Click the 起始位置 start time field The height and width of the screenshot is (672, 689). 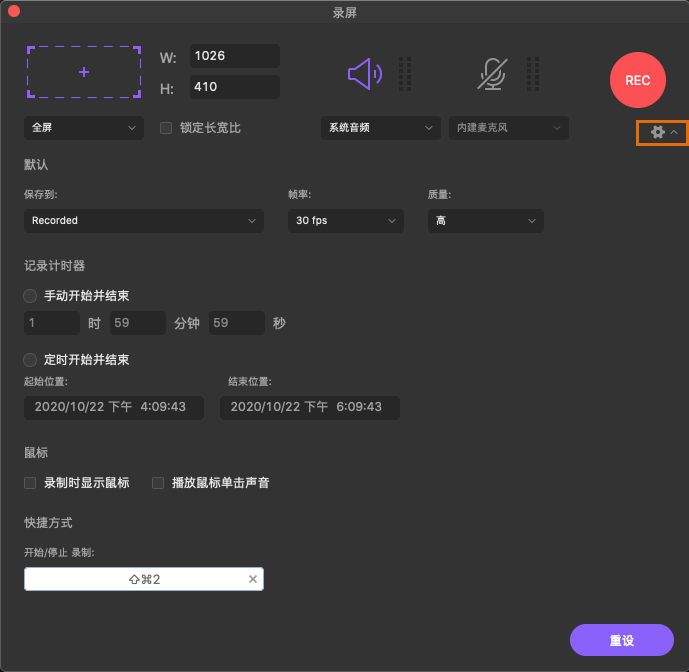tap(114, 407)
